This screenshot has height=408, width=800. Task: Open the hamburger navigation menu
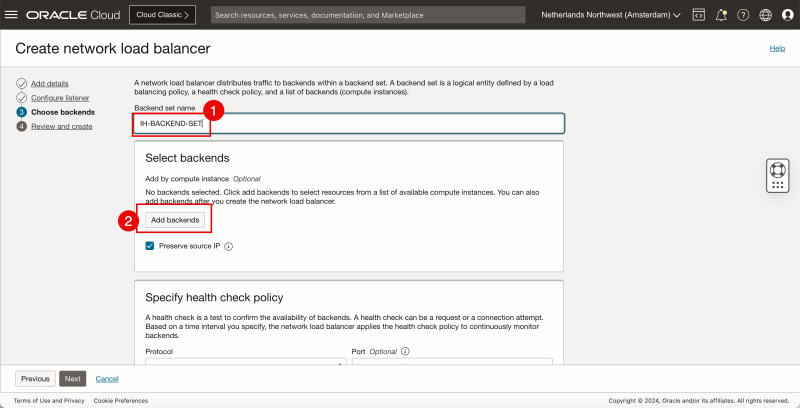12,15
